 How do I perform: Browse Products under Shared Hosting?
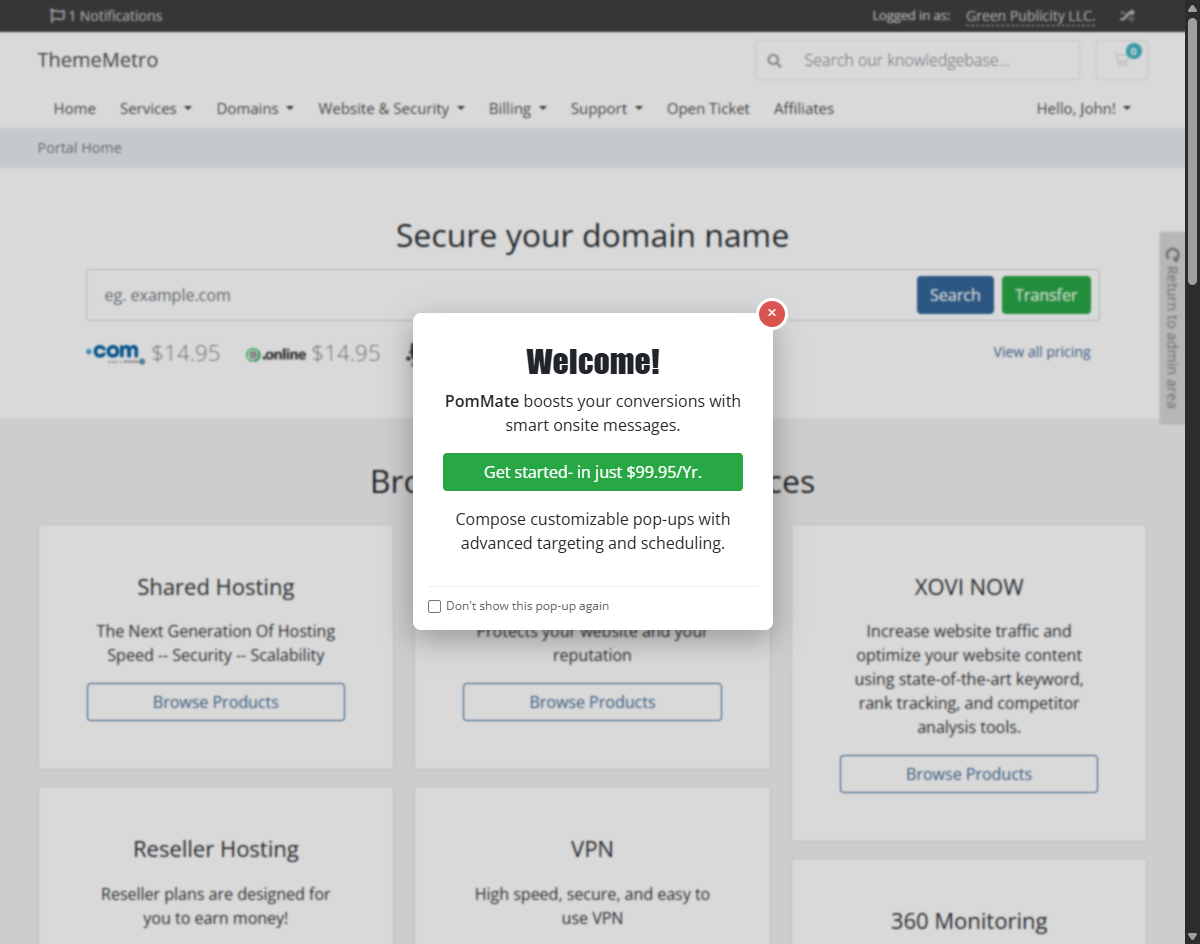tap(216, 702)
